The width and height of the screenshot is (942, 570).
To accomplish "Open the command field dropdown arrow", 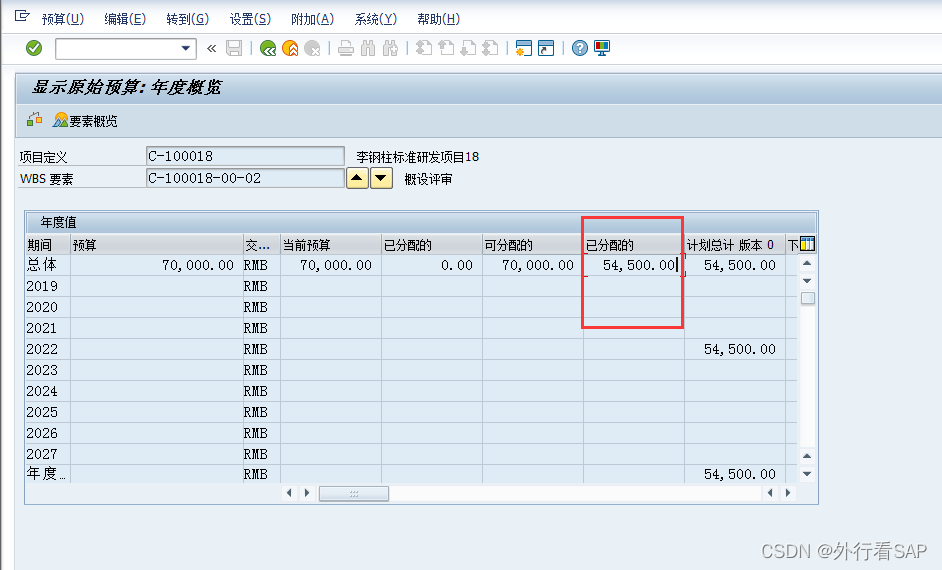I will (x=186, y=48).
